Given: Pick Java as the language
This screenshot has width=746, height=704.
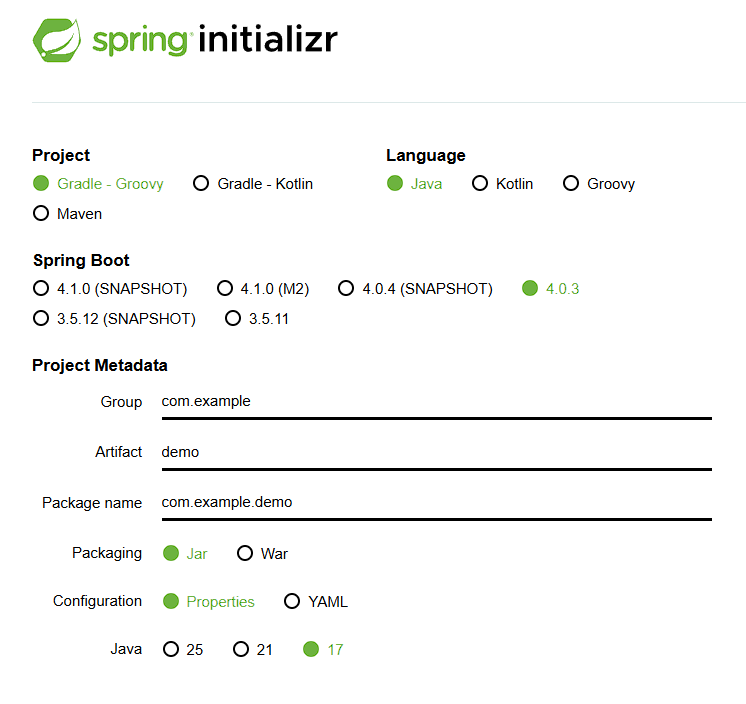Looking at the screenshot, I should (x=395, y=184).
